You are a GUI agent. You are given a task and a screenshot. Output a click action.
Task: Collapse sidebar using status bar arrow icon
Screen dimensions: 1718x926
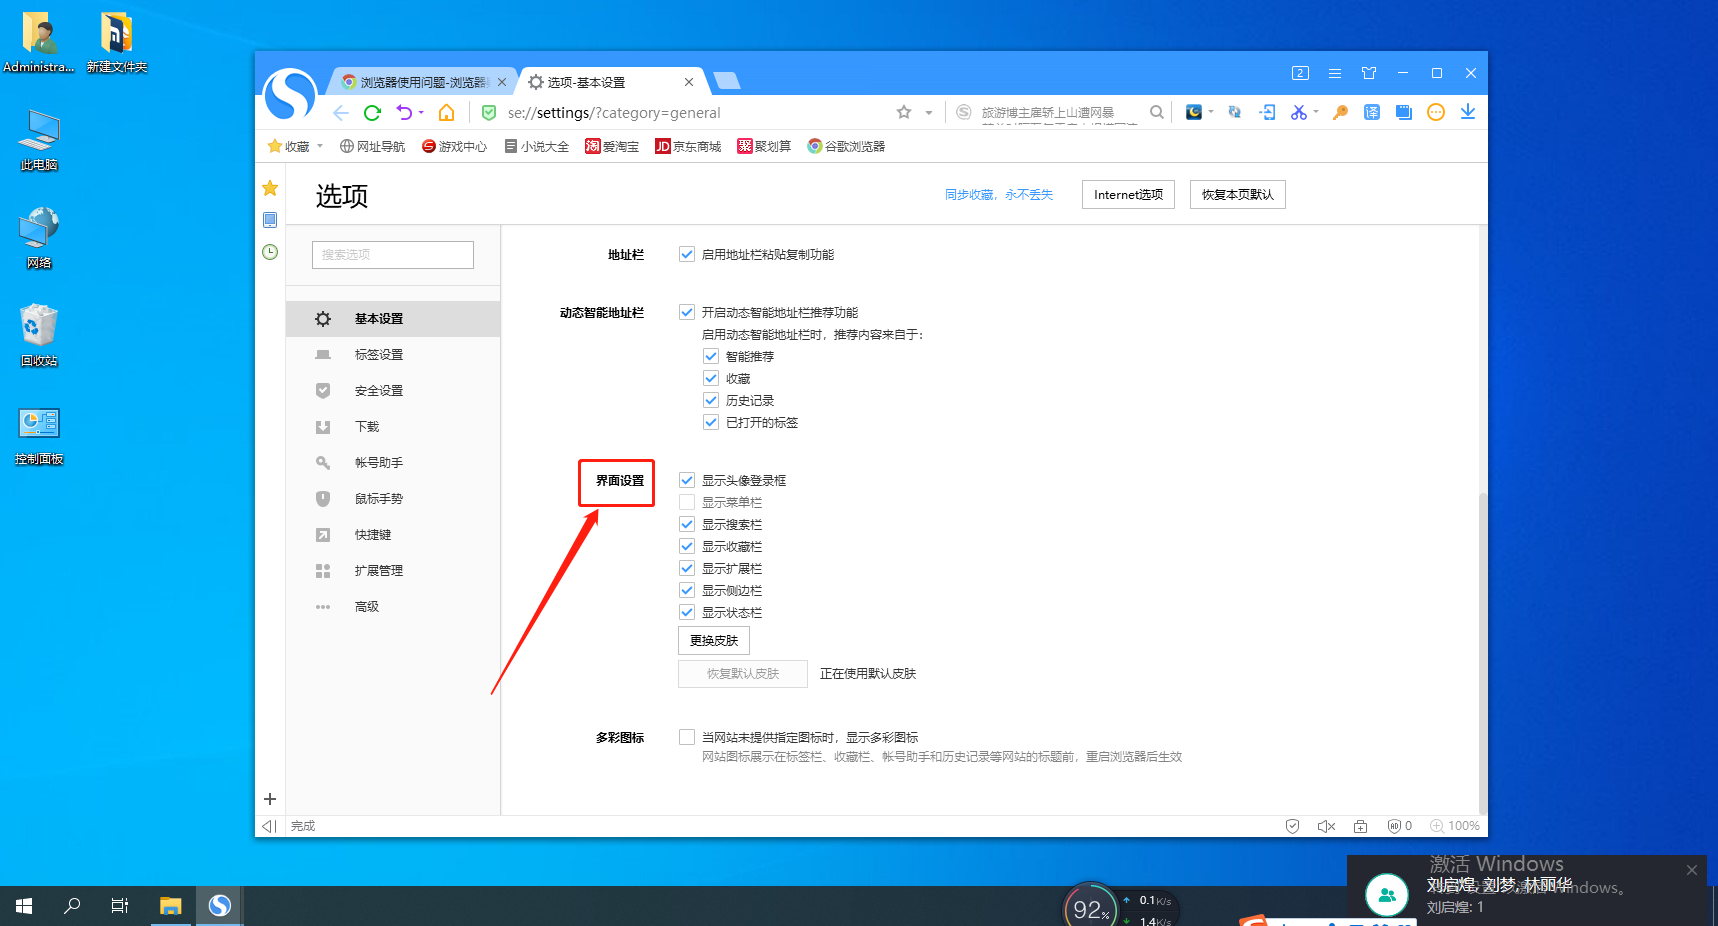coord(269,826)
